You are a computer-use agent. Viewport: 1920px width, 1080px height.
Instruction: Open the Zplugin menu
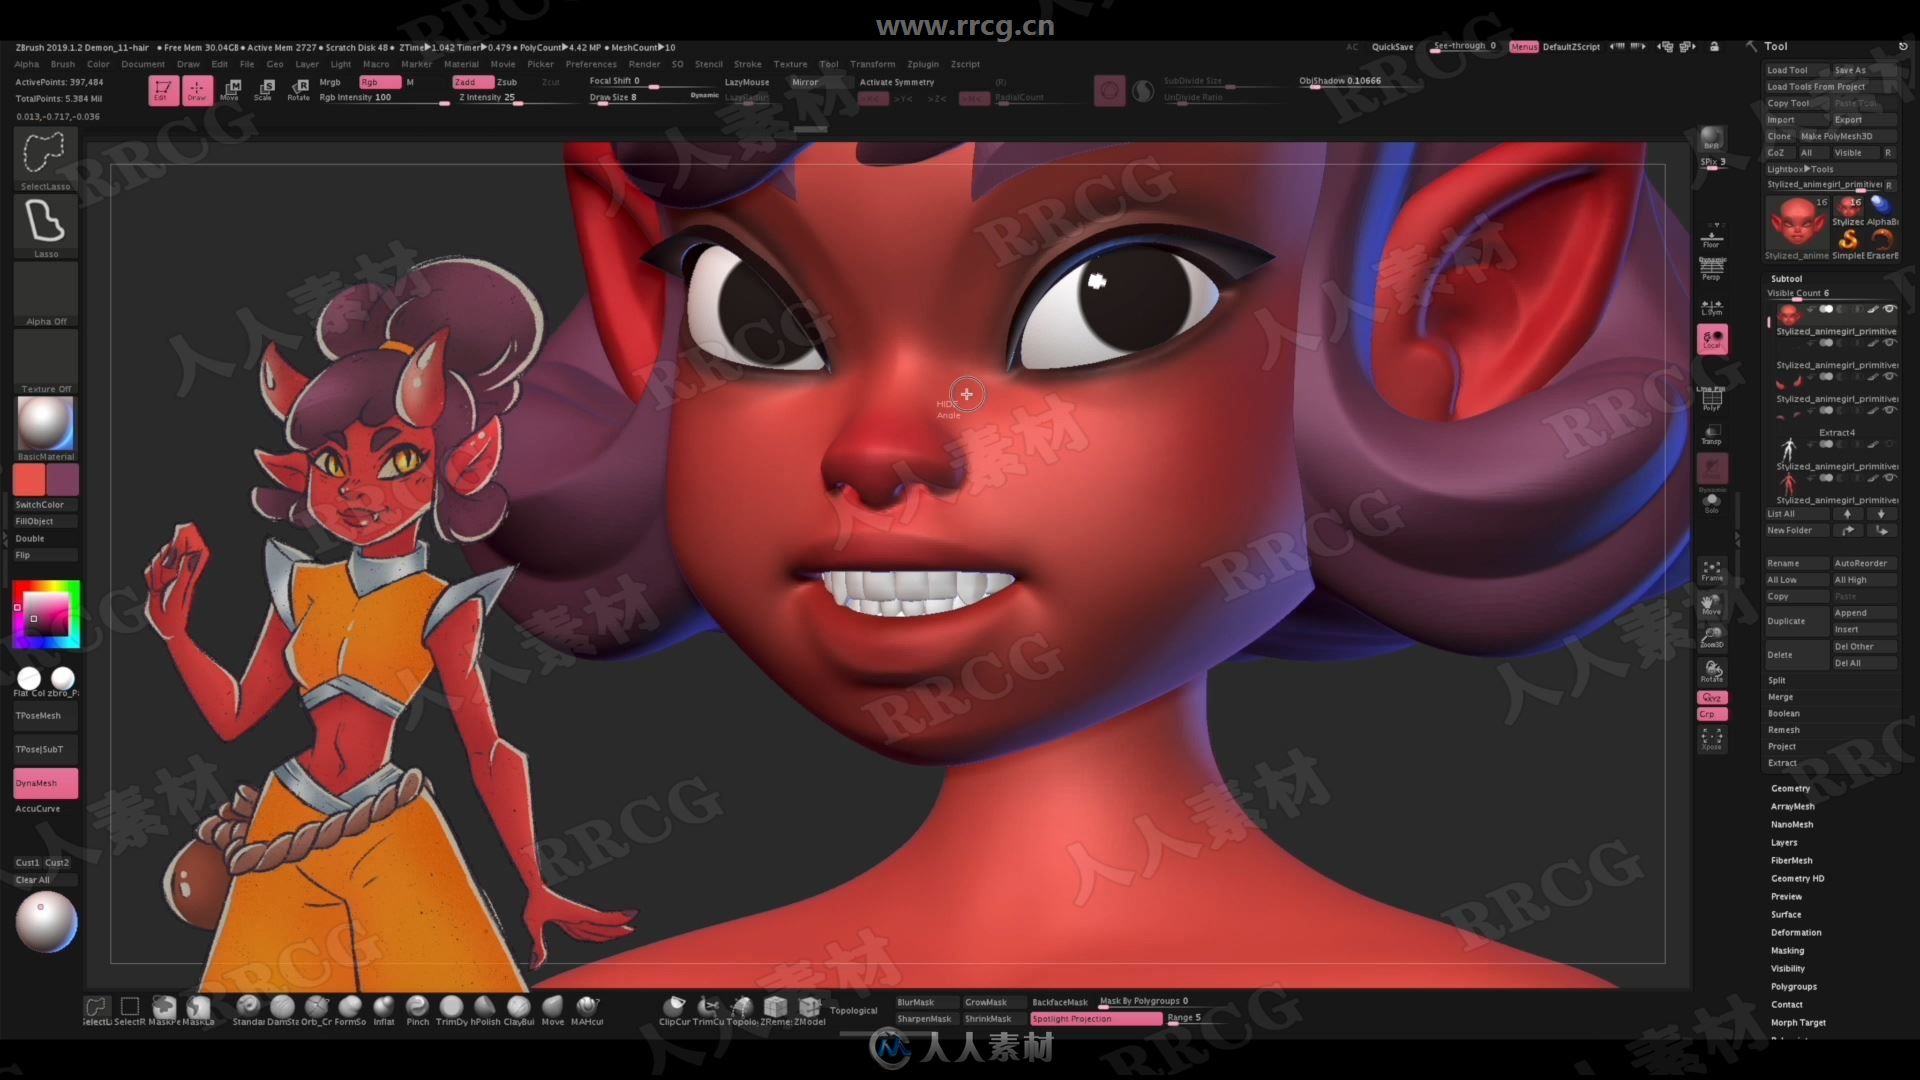(x=923, y=64)
